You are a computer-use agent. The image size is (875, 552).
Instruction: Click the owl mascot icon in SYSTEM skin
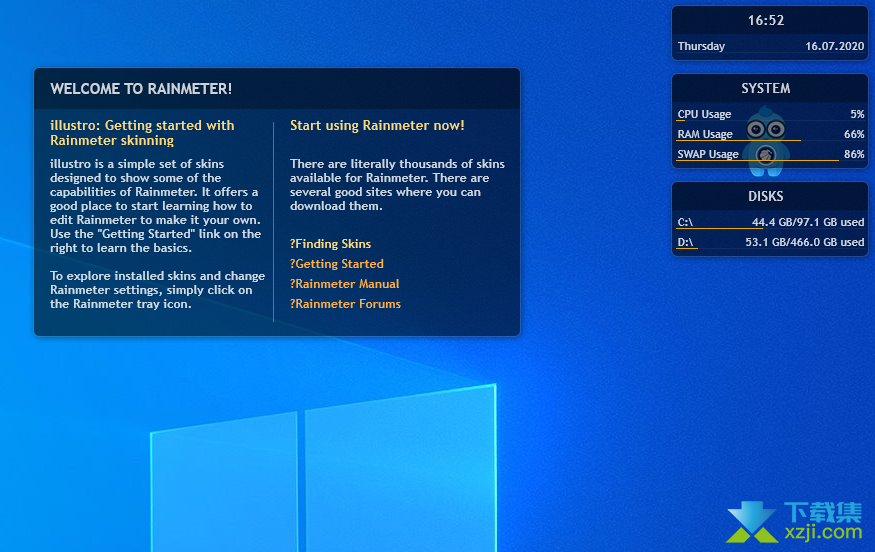click(766, 141)
